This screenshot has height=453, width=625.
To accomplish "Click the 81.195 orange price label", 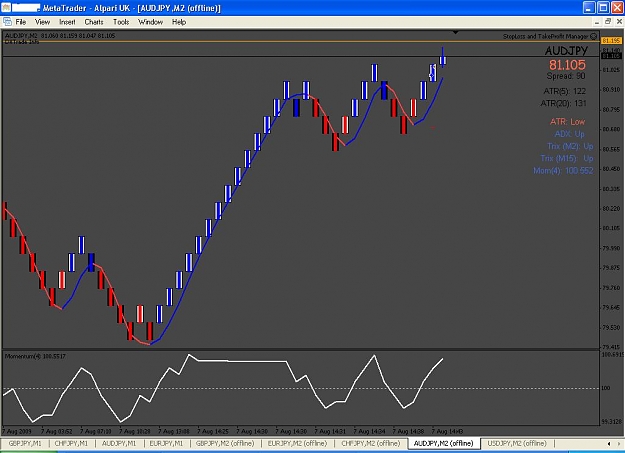I will [611, 41].
